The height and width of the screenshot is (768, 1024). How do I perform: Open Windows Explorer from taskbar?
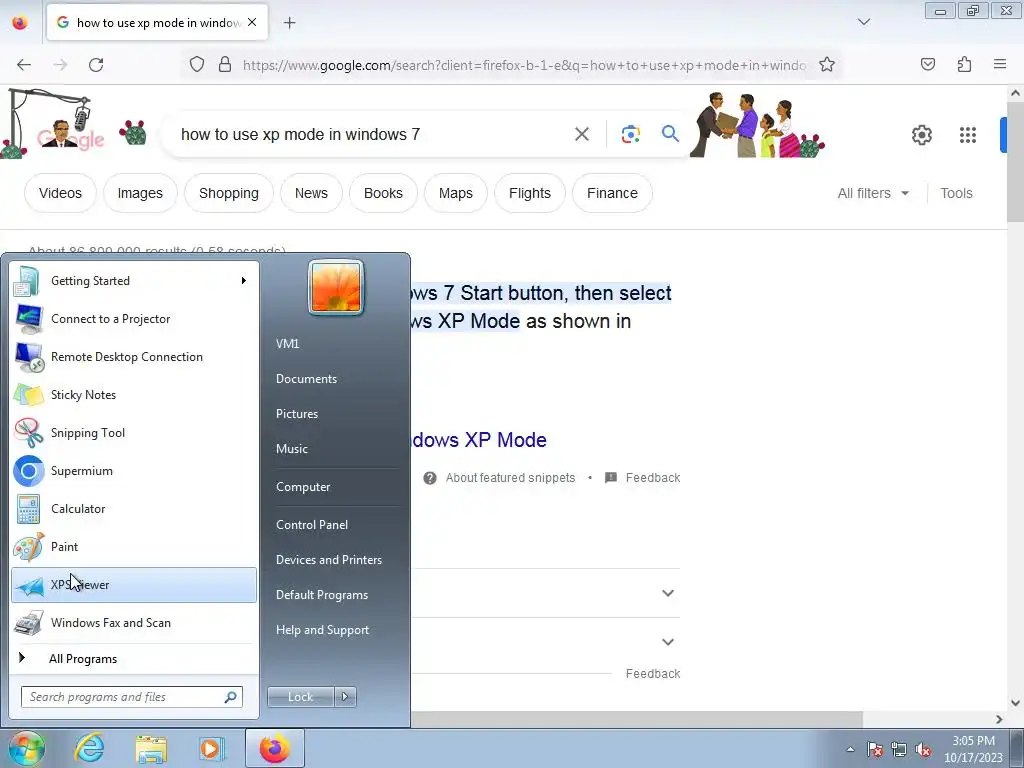coord(151,748)
